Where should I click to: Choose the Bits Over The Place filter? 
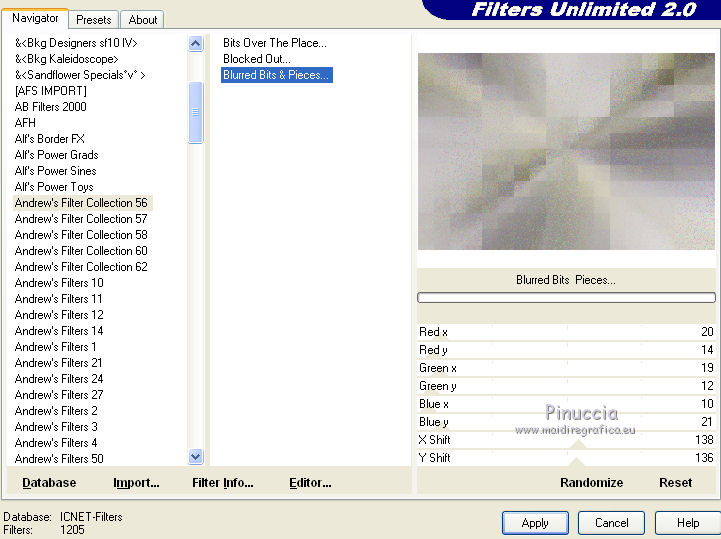(275, 43)
